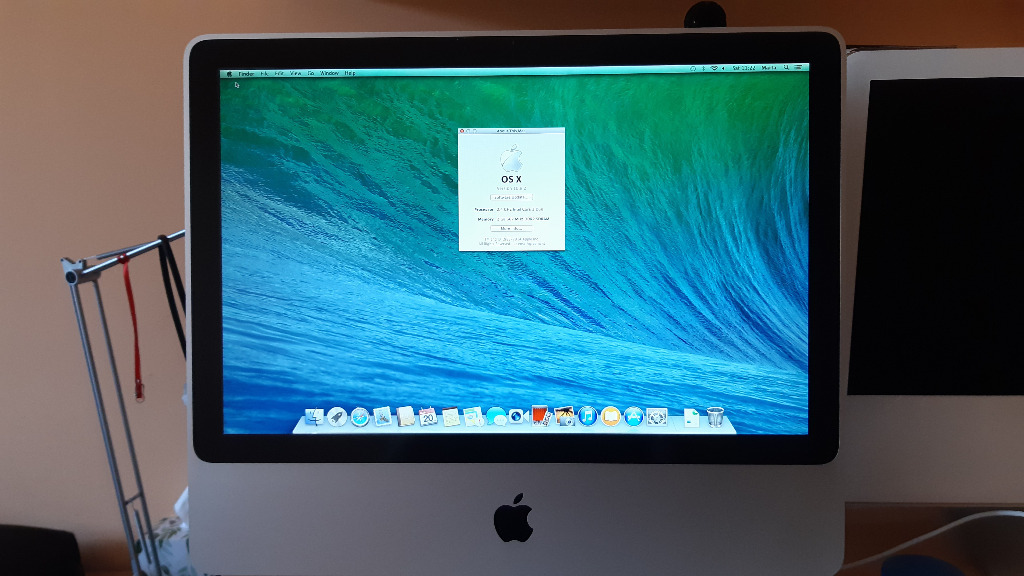This screenshot has height=576, width=1024.
Task: Open the Edit menu
Action: [280, 73]
